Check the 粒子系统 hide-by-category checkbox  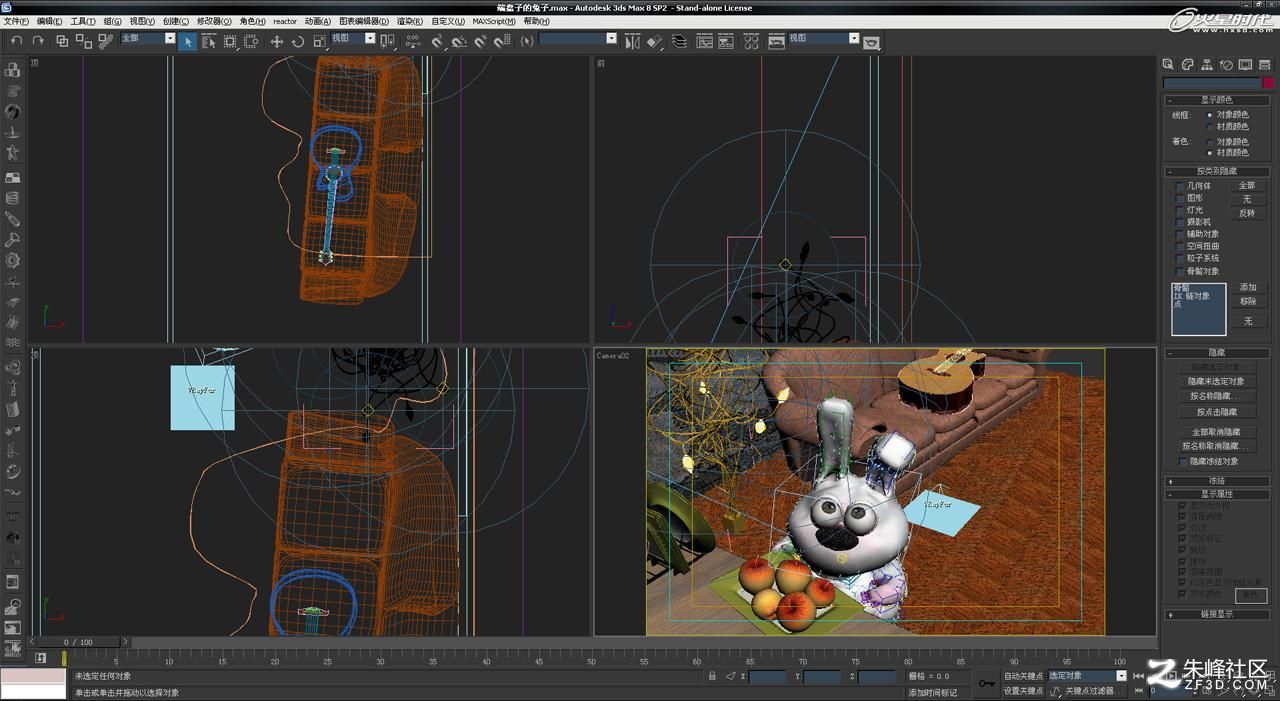(x=1180, y=258)
